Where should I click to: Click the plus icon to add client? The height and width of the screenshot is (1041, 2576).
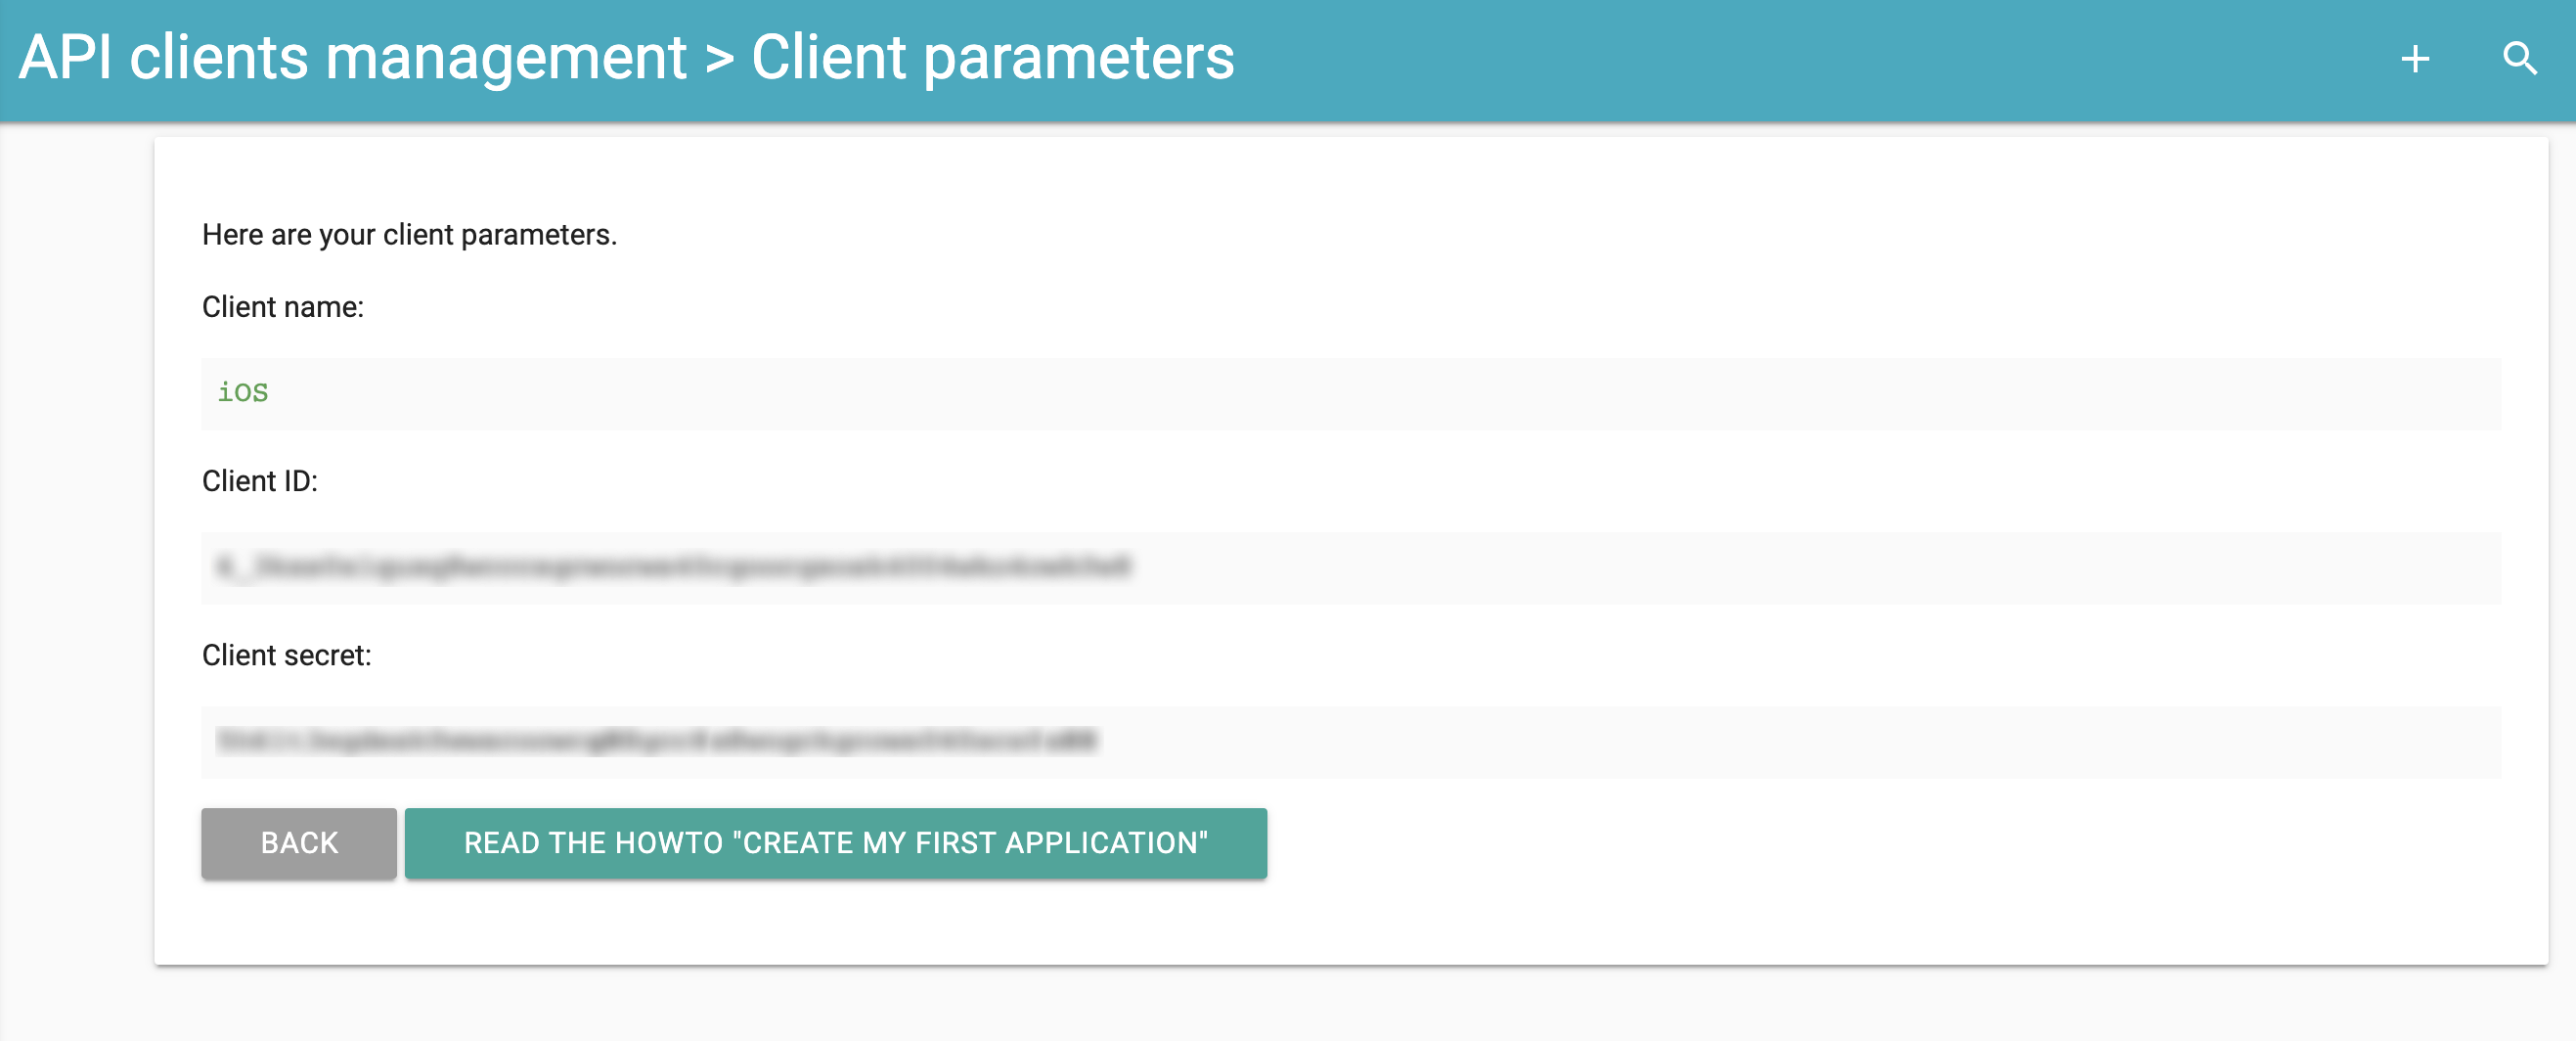click(2415, 59)
